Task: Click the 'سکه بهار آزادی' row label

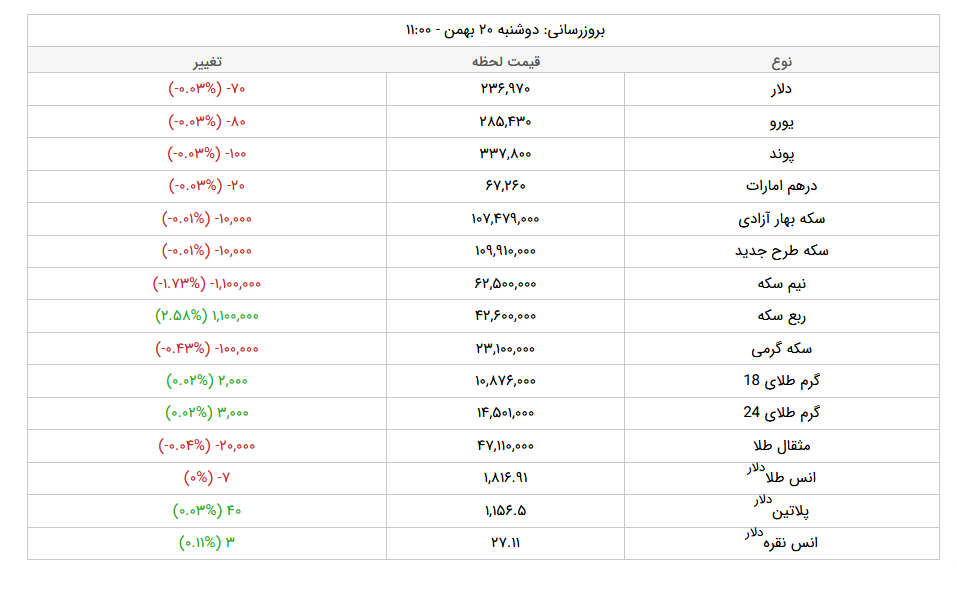Action: [x=781, y=219]
